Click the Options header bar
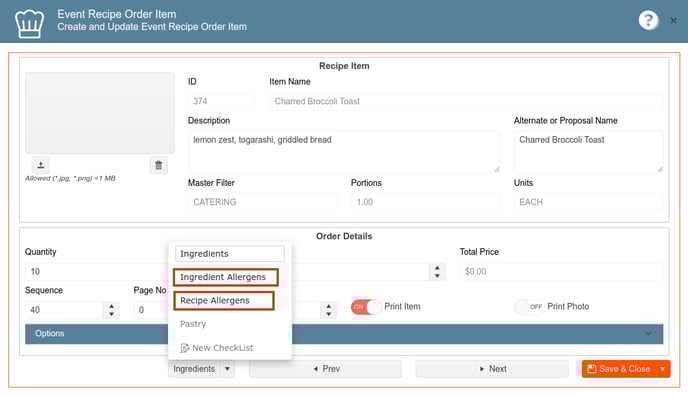Image resolution: width=688 pixels, height=397 pixels. click(x=344, y=334)
